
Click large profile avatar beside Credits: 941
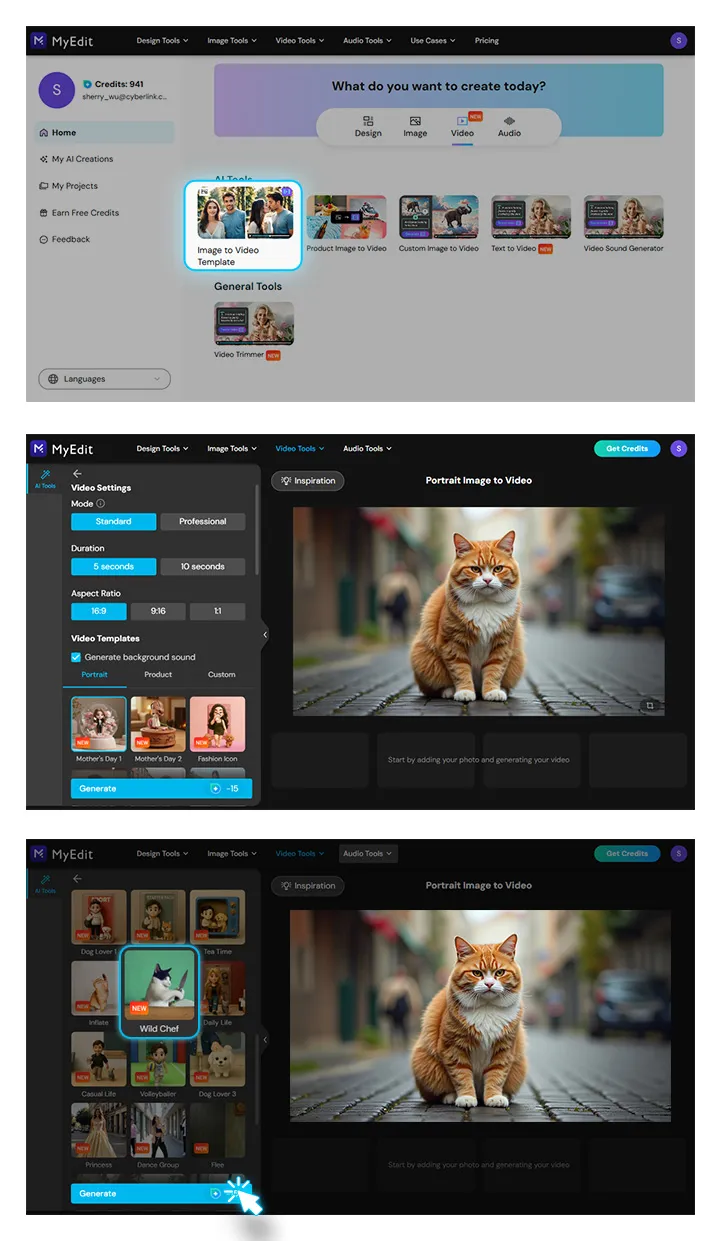pyautogui.click(x=56, y=90)
